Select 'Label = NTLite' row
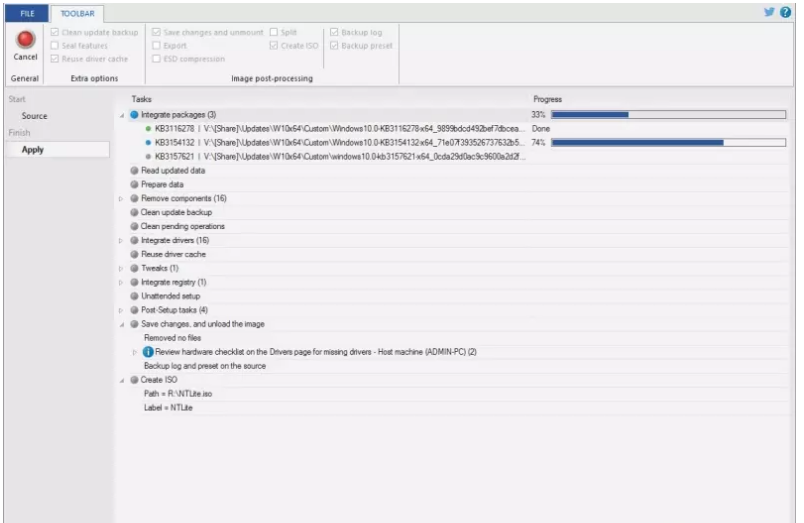The width and height of the screenshot is (804, 523). click(168, 407)
